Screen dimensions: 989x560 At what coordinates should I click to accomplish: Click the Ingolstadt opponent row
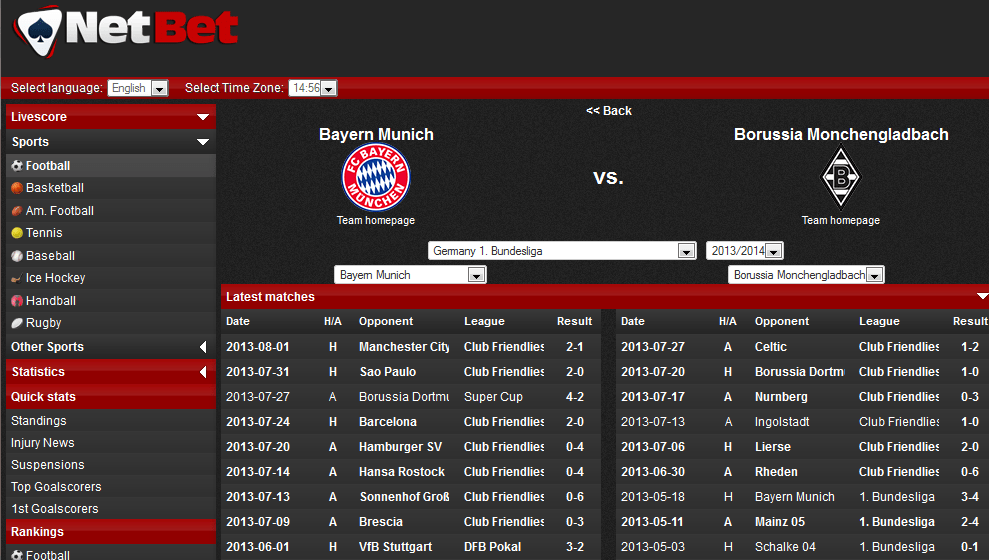(782, 422)
